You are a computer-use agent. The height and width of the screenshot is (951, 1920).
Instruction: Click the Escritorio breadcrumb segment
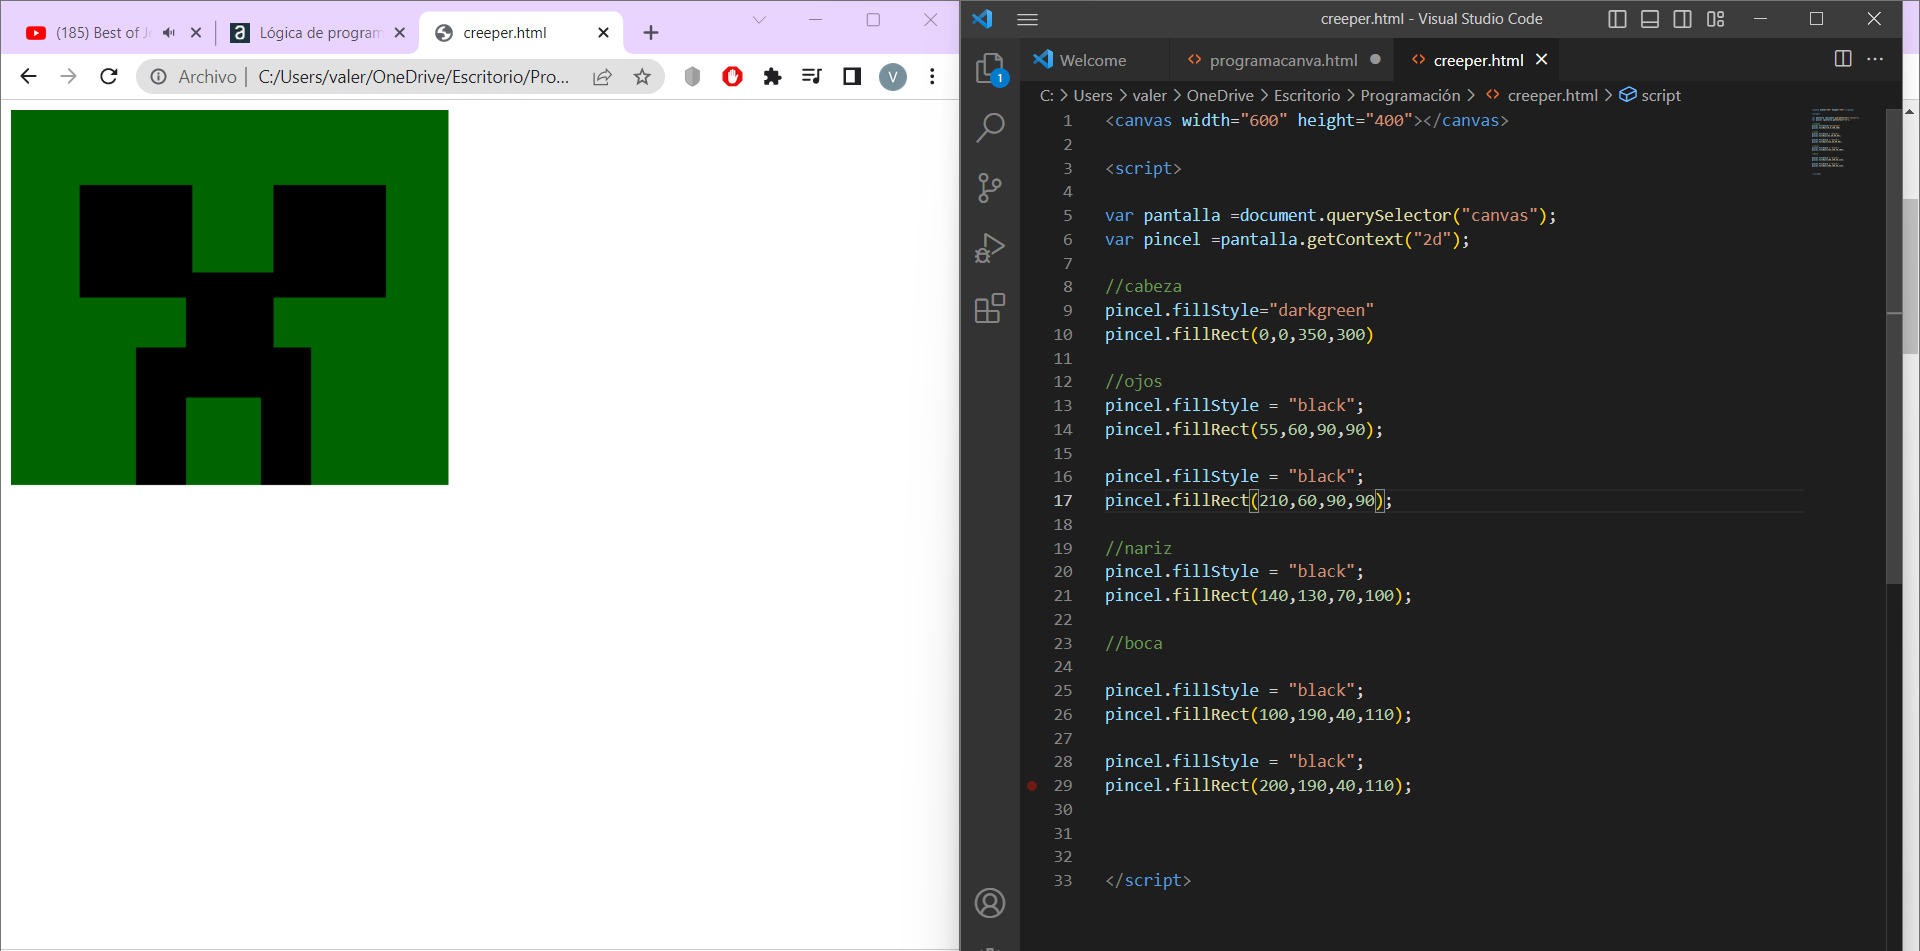(x=1307, y=95)
